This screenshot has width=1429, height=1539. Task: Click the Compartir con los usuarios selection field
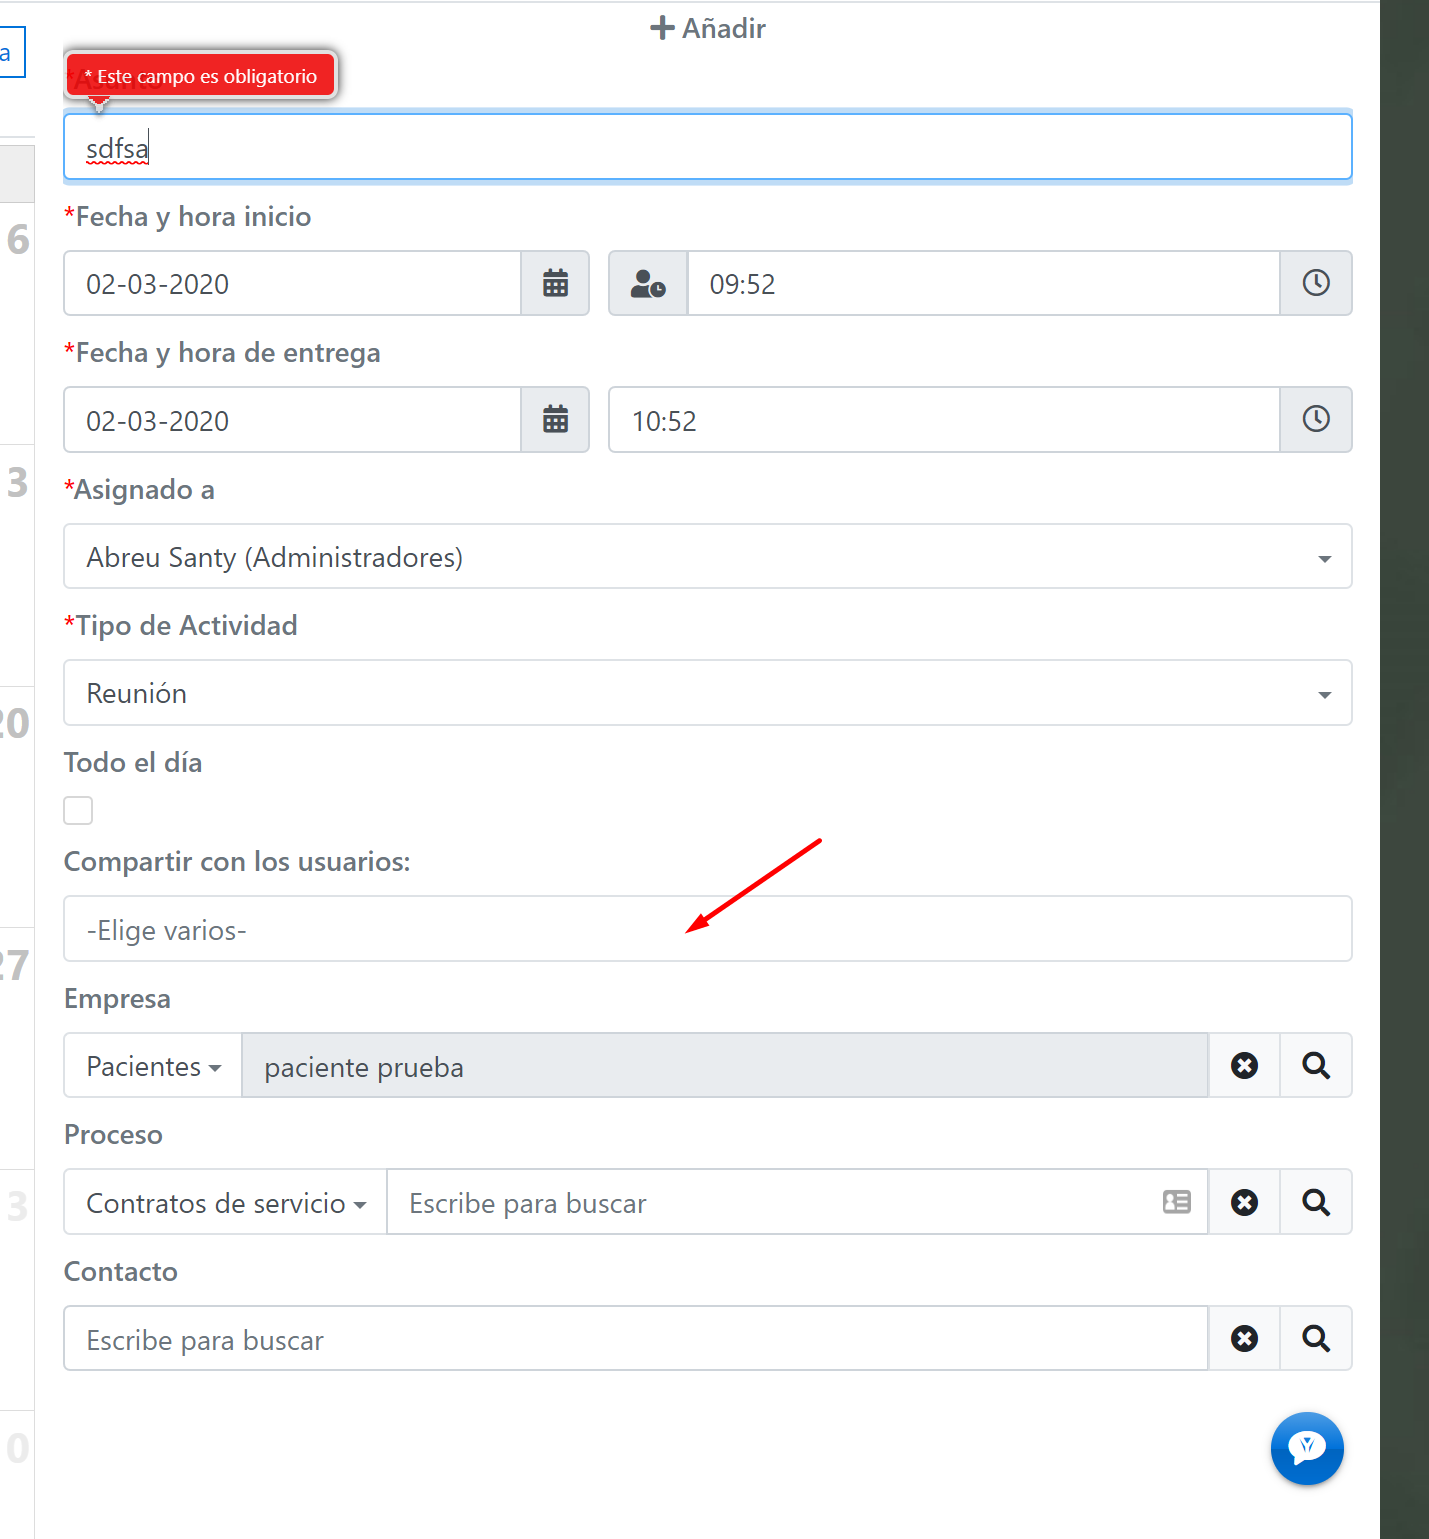(x=707, y=929)
